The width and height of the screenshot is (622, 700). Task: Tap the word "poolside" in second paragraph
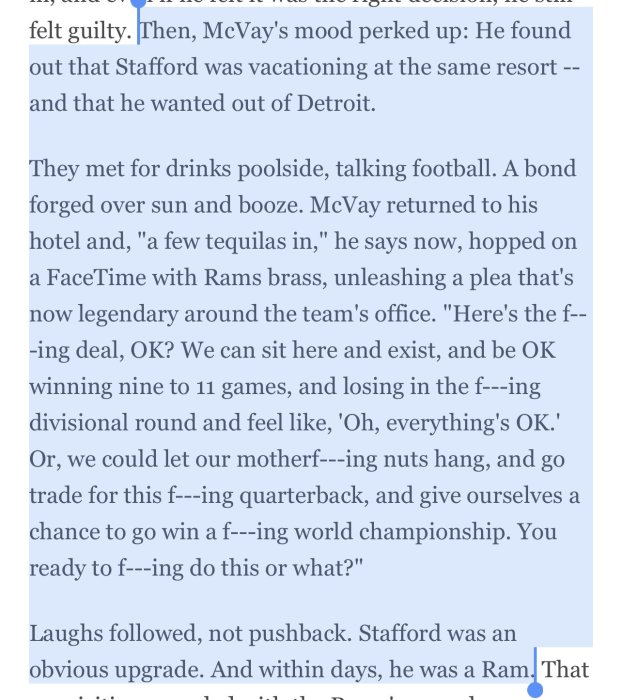pyautogui.click(x=283, y=170)
